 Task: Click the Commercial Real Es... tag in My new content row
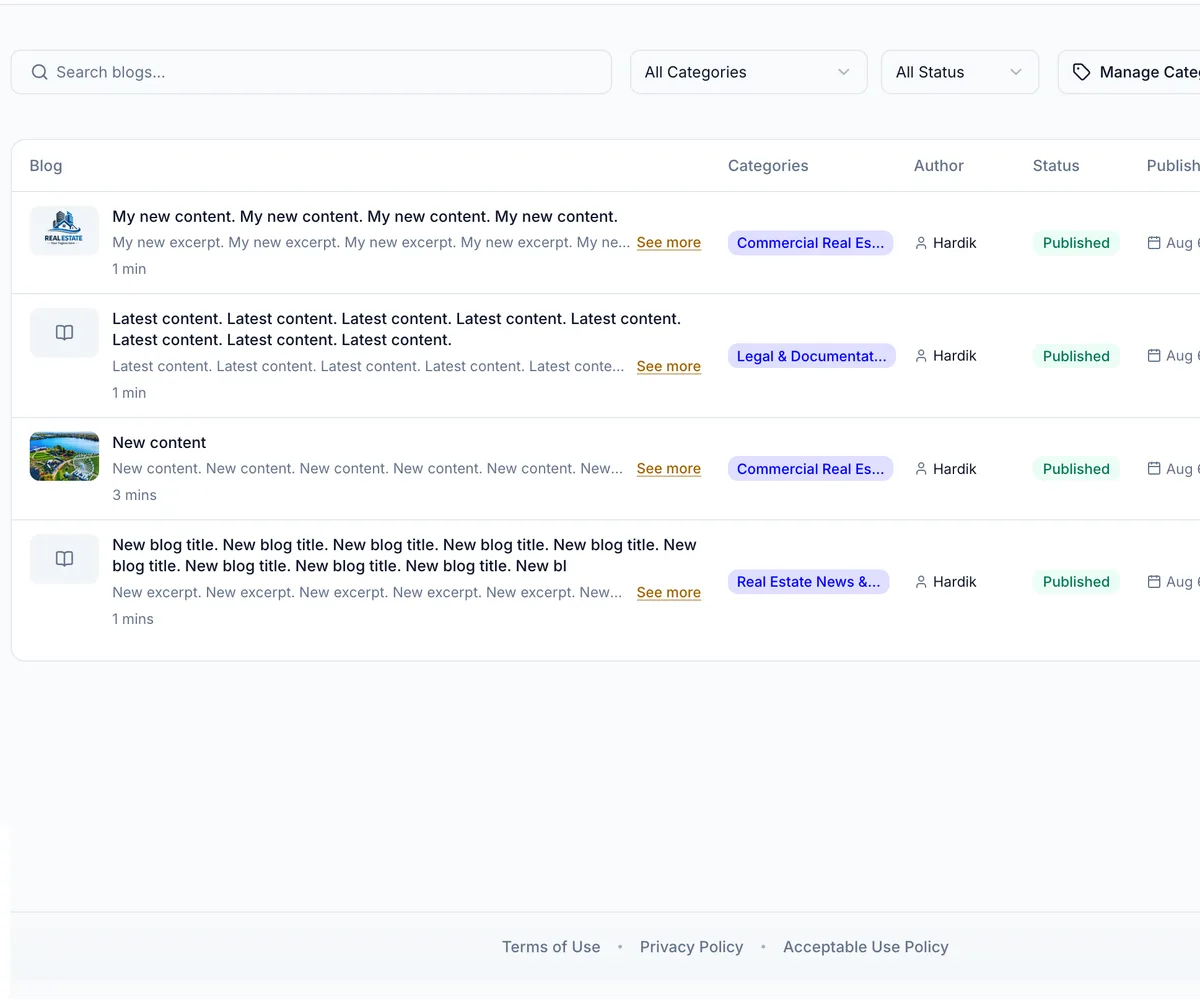(810, 243)
